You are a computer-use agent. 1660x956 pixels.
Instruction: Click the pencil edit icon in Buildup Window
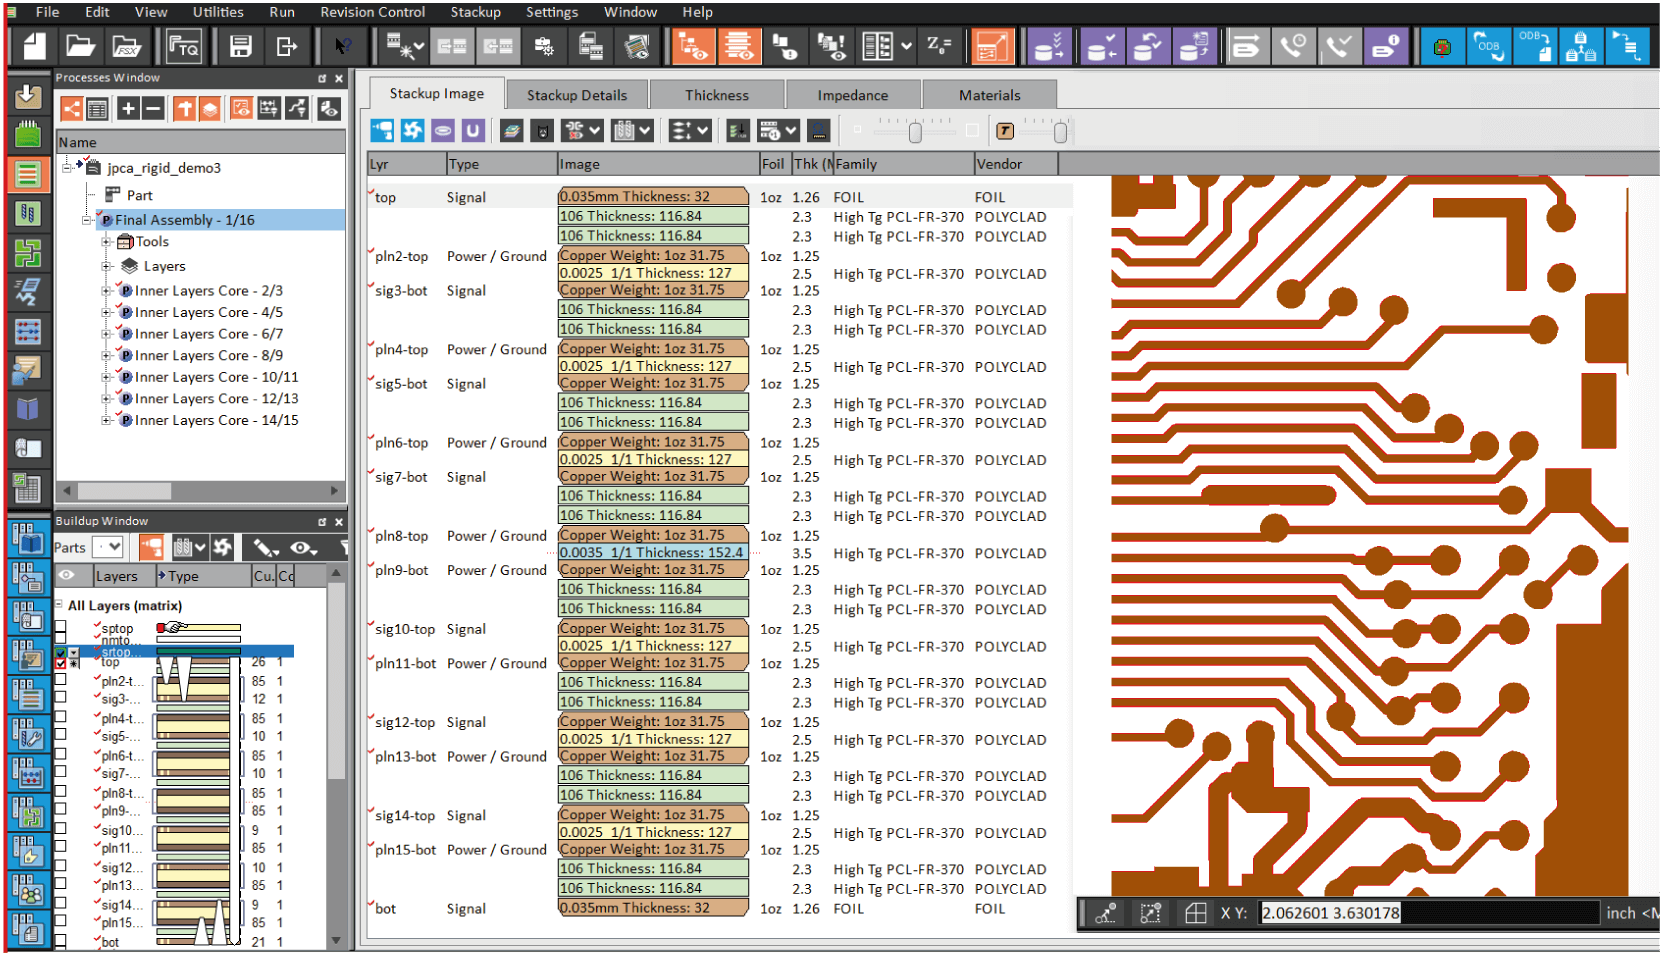click(263, 548)
